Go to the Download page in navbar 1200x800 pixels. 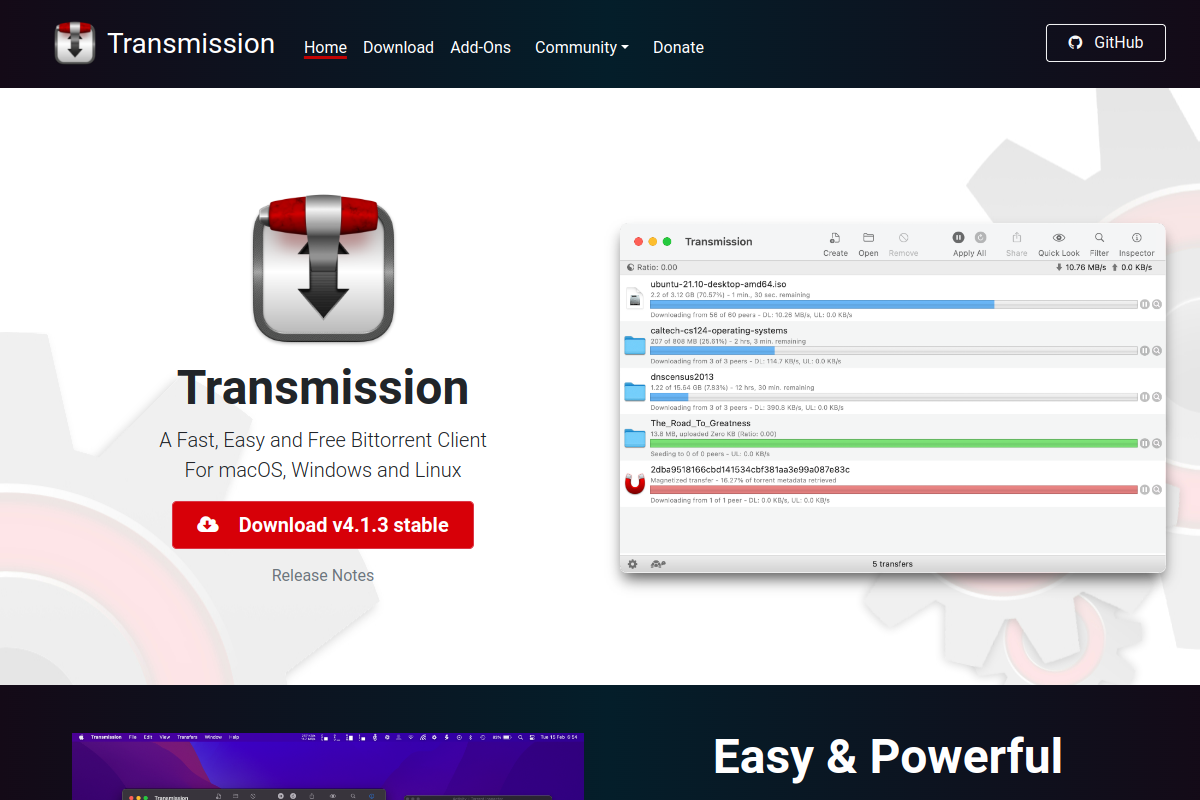tap(398, 47)
